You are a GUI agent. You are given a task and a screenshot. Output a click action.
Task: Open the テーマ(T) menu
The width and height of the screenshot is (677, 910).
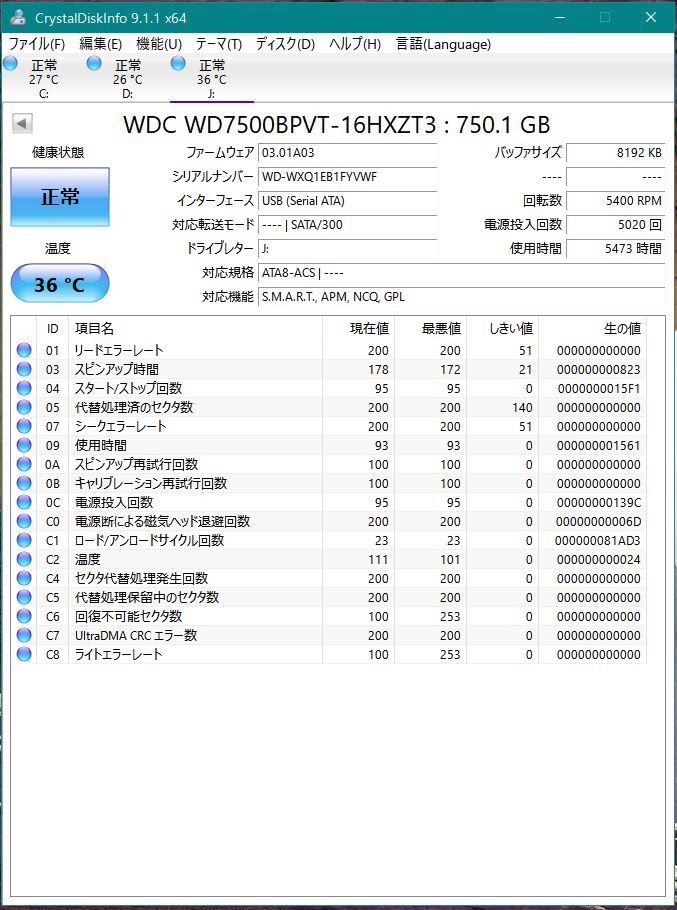click(x=218, y=44)
